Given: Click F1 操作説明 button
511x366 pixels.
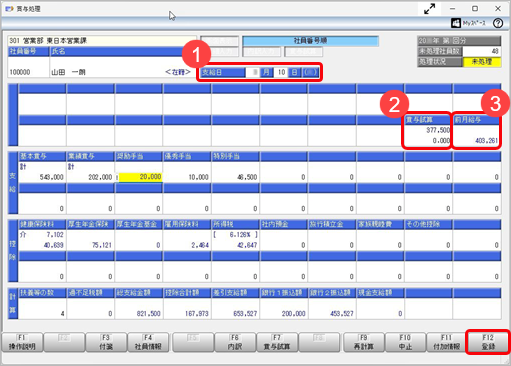Looking at the screenshot, I should click(x=22, y=342).
